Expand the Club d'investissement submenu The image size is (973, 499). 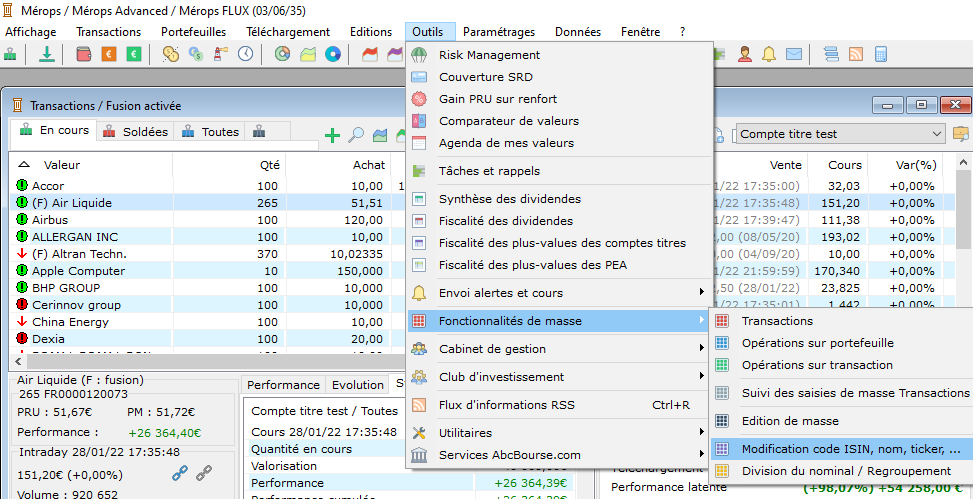click(x=558, y=377)
